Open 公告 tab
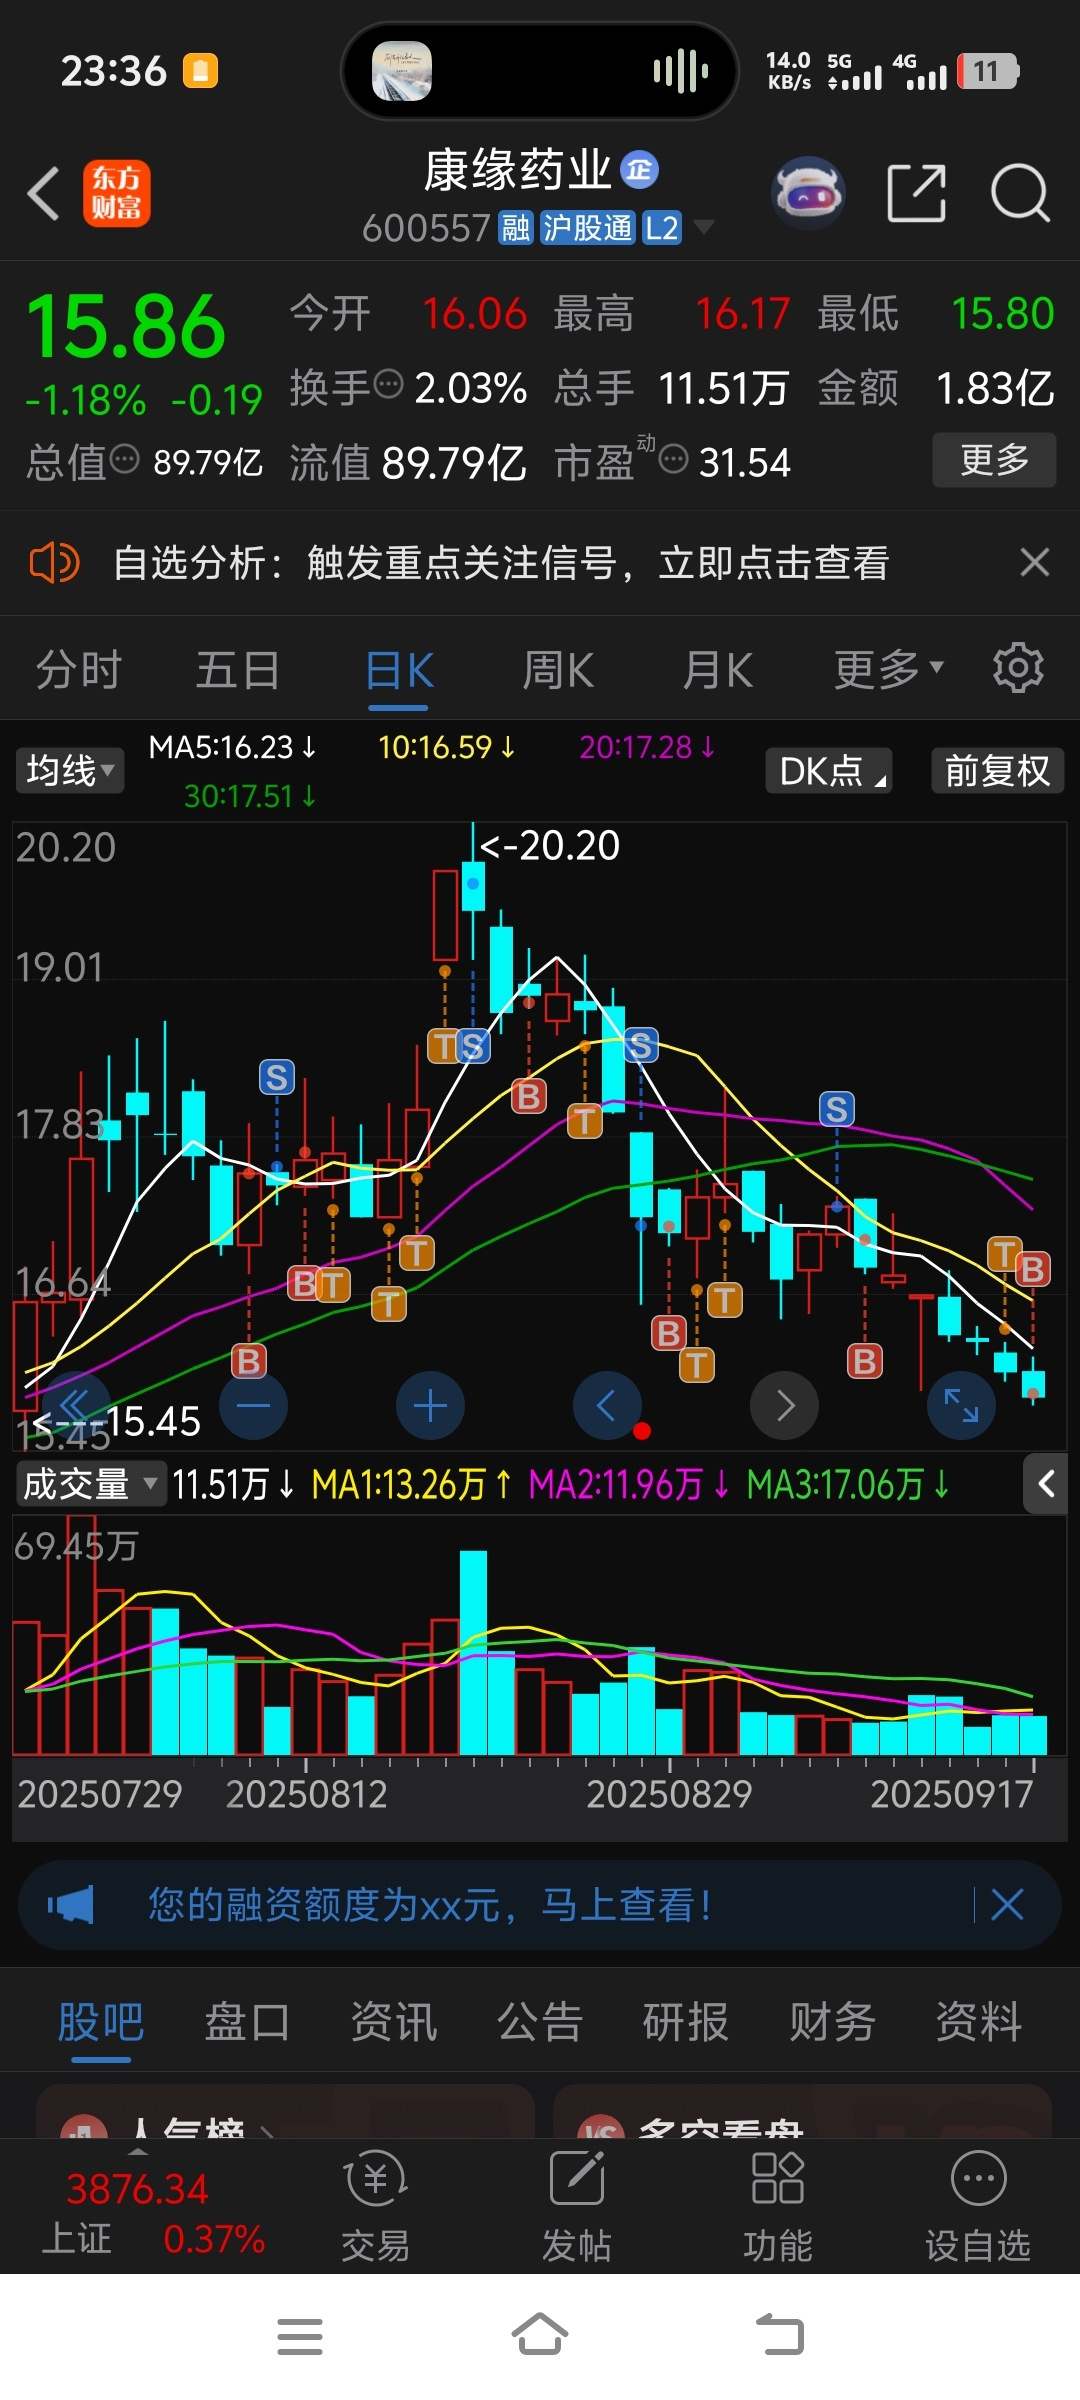1080x2400 pixels. click(540, 2022)
